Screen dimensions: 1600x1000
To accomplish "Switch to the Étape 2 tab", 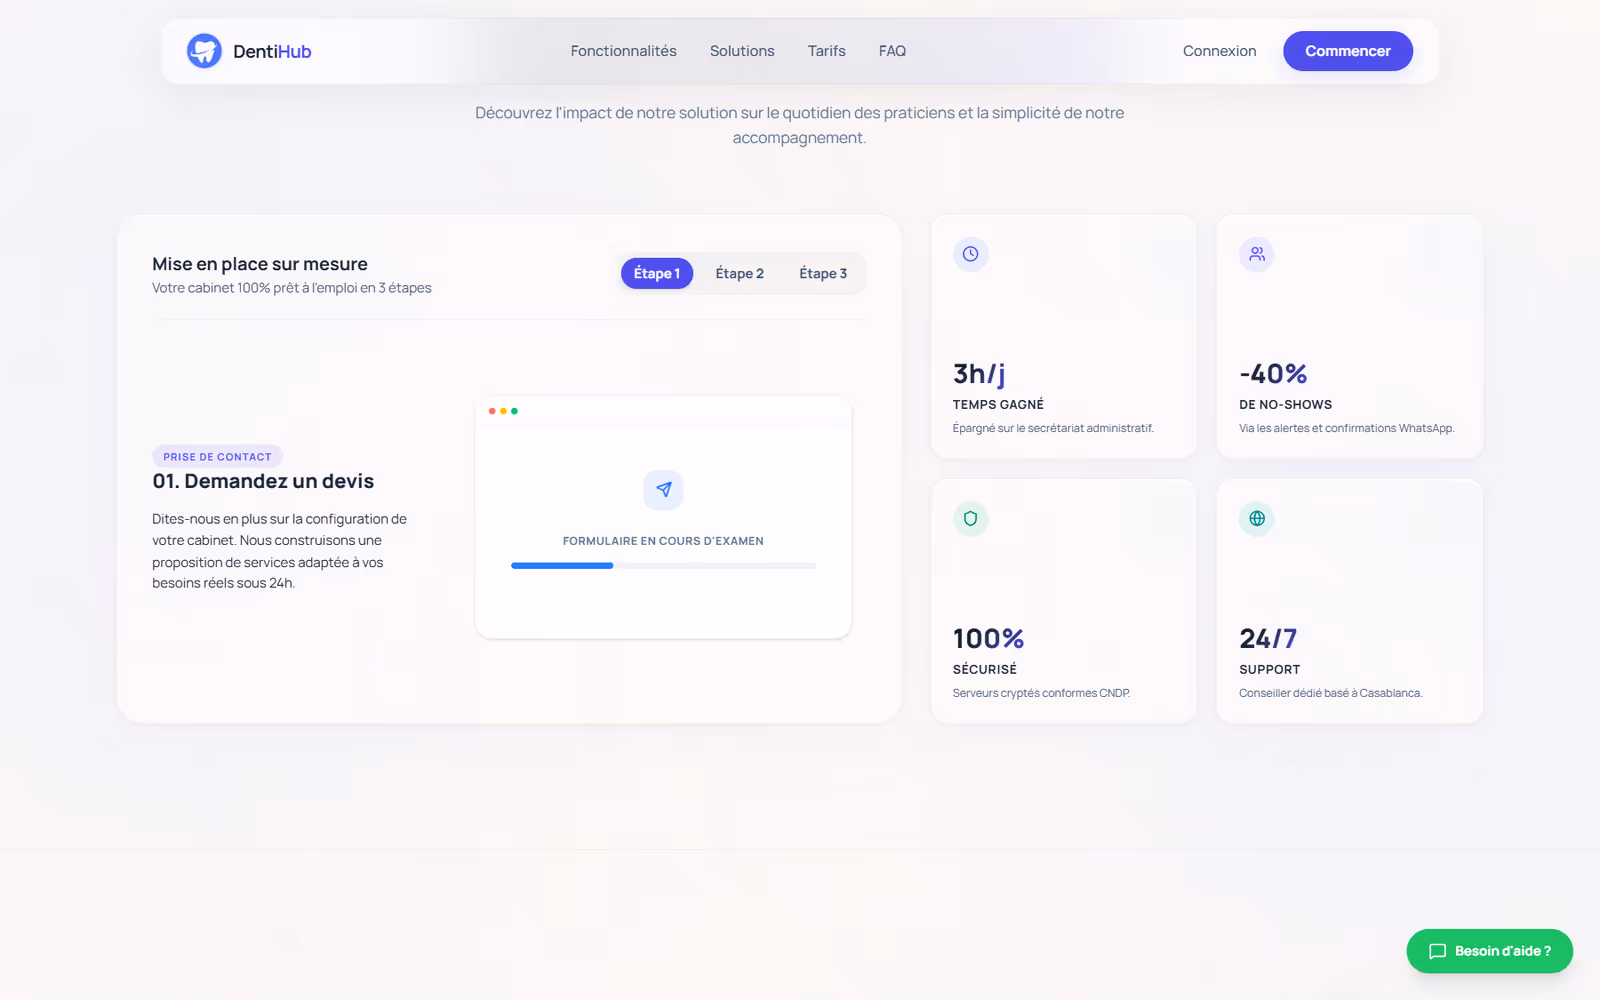I will [x=740, y=273].
